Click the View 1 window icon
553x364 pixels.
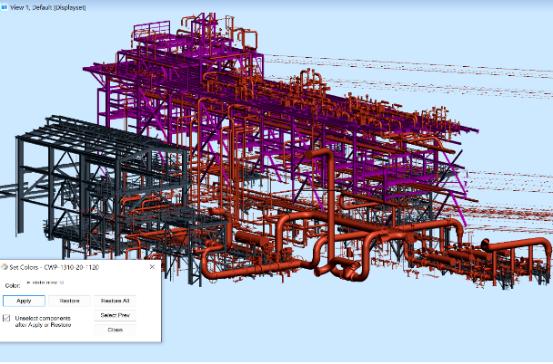pos(4,7)
